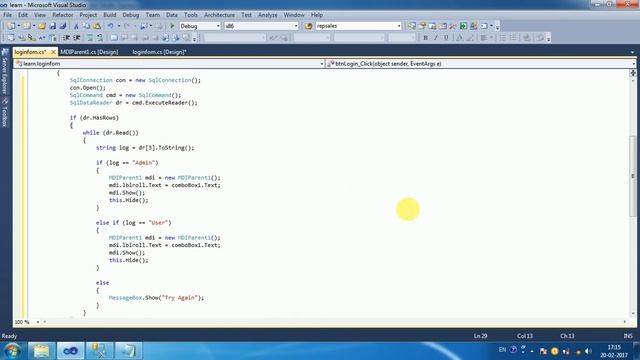Close the loginfom.cs* tab
Image resolution: width=640 pixels, height=360 pixels.
pyautogui.click(x=53, y=52)
